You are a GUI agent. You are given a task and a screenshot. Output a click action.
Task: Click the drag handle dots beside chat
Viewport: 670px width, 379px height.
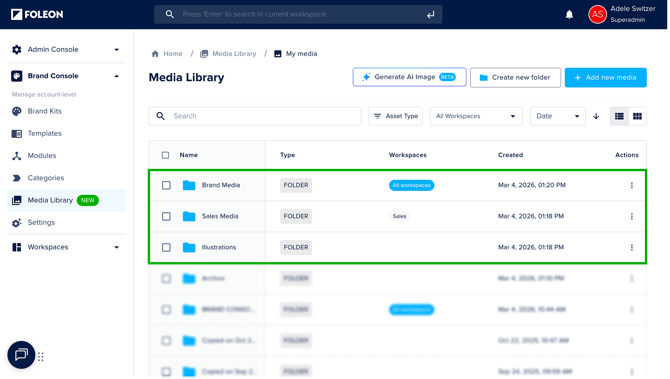[41, 357]
